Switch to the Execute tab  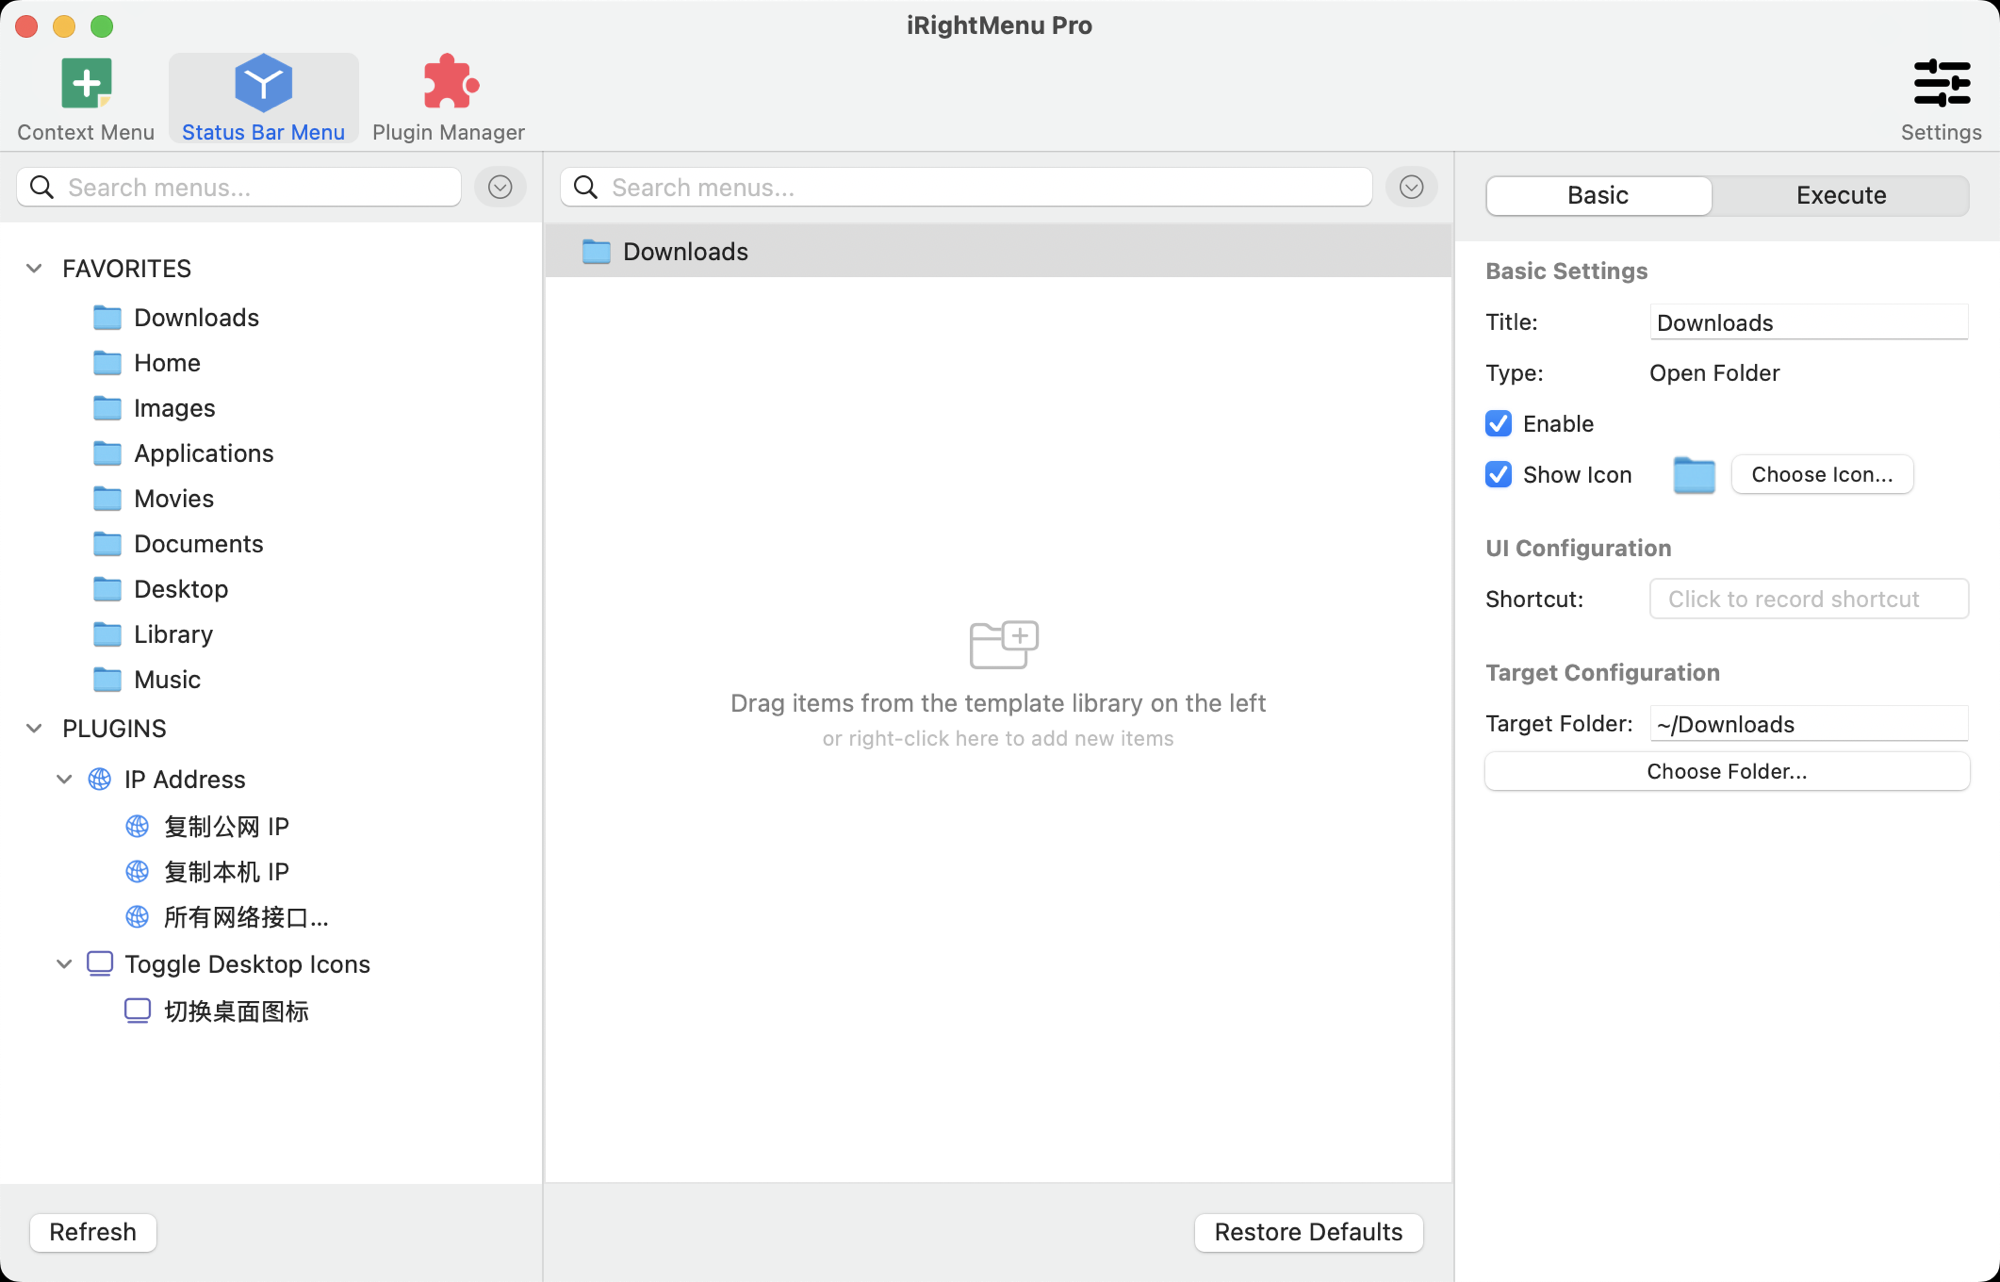pyautogui.click(x=1841, y=195)
